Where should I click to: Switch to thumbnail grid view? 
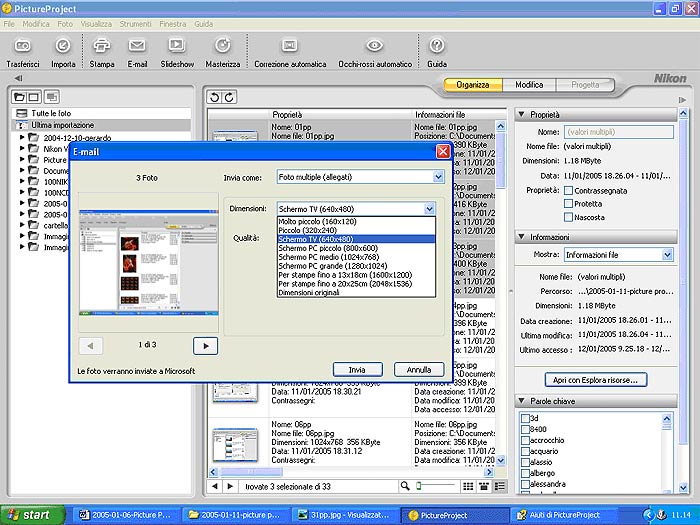(x=468, y=487)
